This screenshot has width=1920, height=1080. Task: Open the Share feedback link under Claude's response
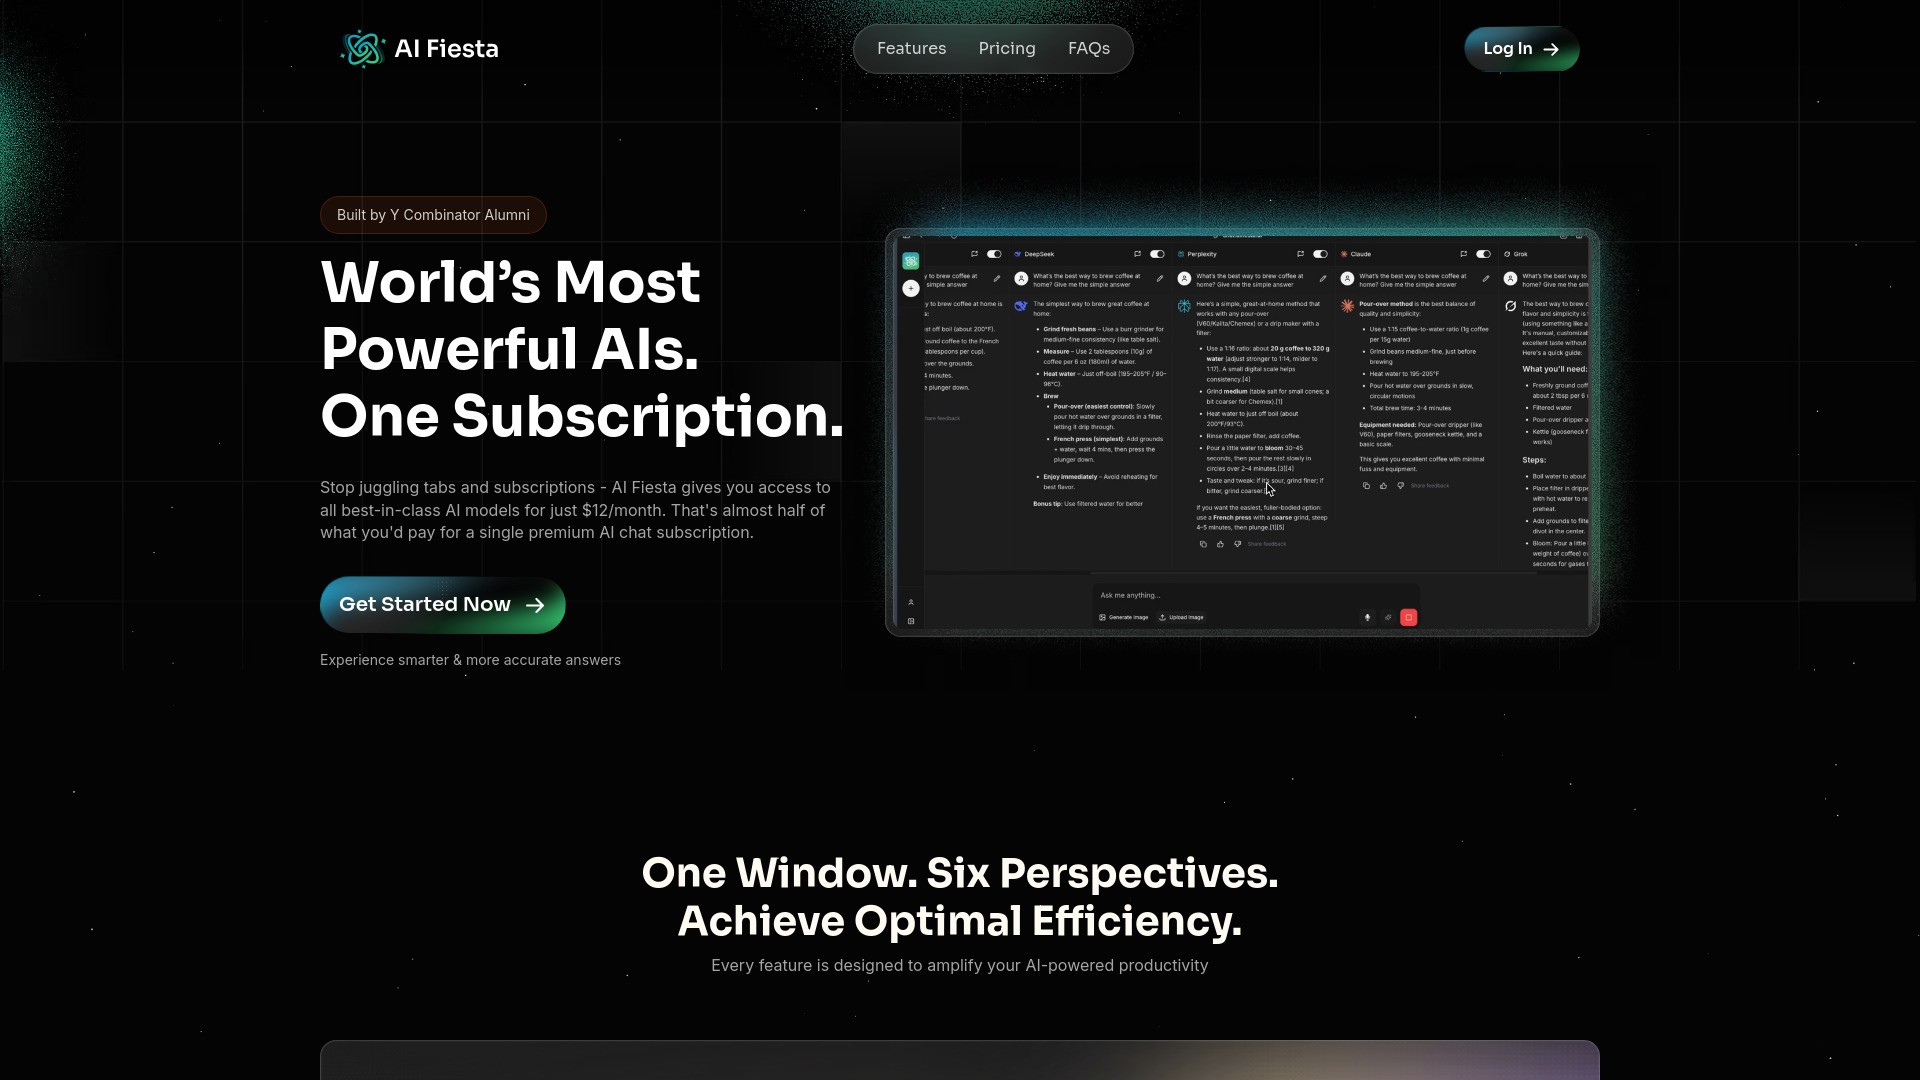[x=1432, y=486]
